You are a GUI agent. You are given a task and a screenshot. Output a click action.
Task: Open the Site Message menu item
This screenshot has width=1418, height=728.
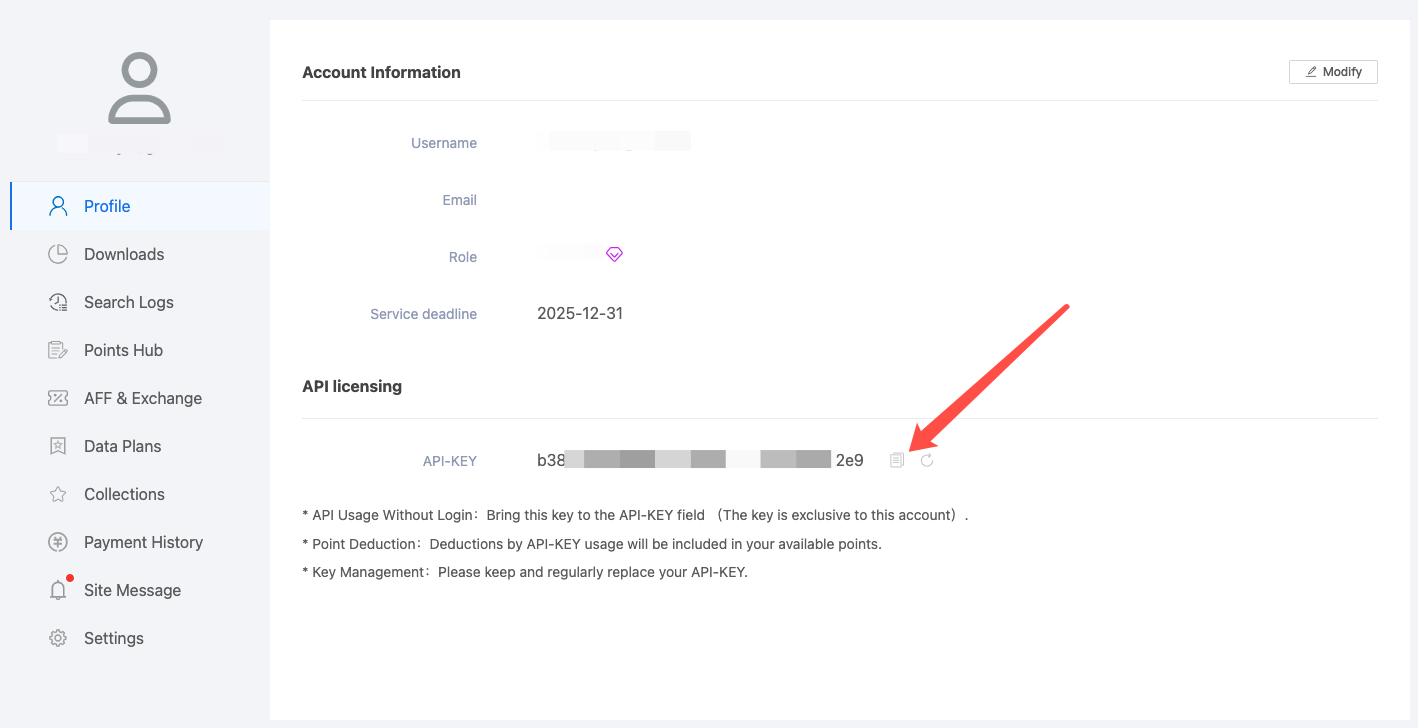coord(140,590)
